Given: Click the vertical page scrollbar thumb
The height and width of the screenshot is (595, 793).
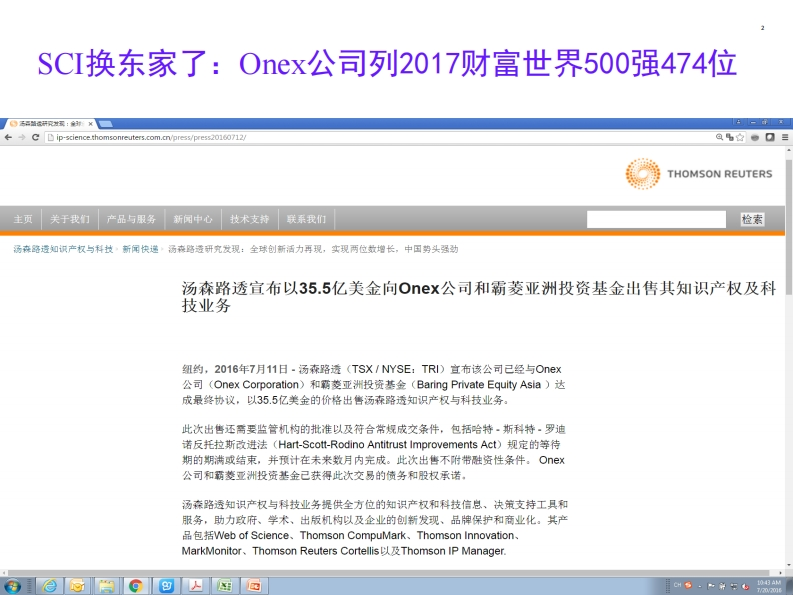Looking at the screenshot, I should pos(788,225).
